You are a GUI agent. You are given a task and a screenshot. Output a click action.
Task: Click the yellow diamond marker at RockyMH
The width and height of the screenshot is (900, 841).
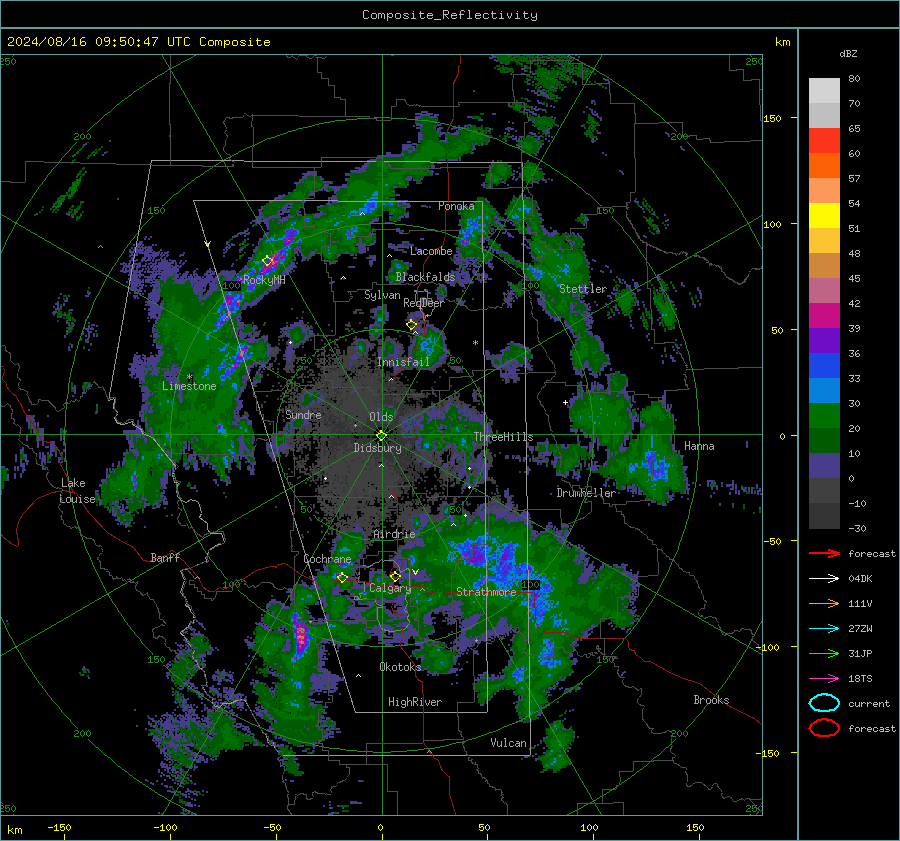(267, 261)
